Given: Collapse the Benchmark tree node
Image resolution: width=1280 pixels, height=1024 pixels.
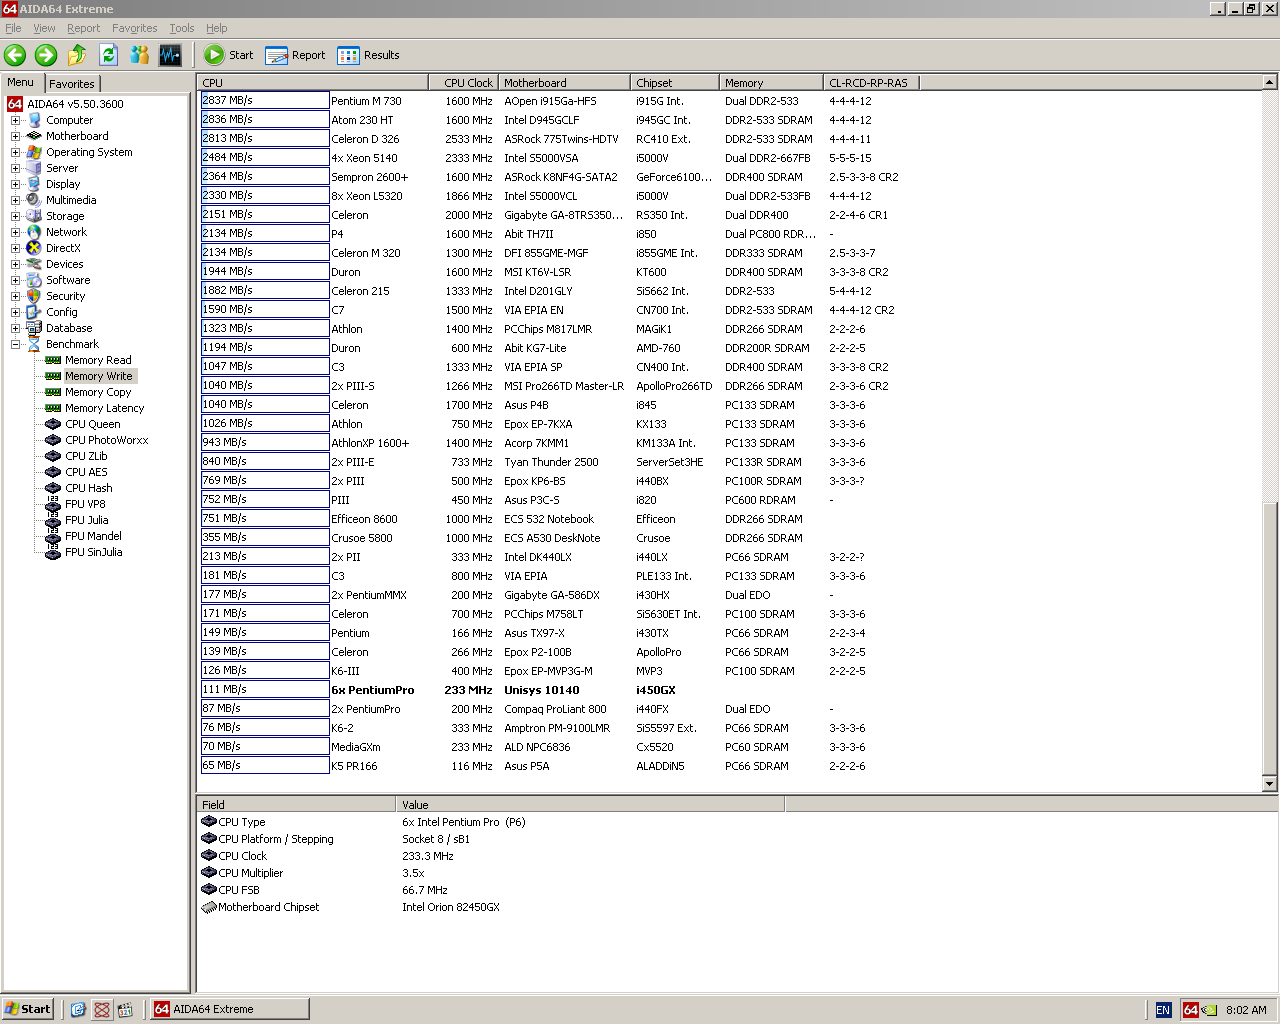Looking at the screenshot, I should (15, 344).
